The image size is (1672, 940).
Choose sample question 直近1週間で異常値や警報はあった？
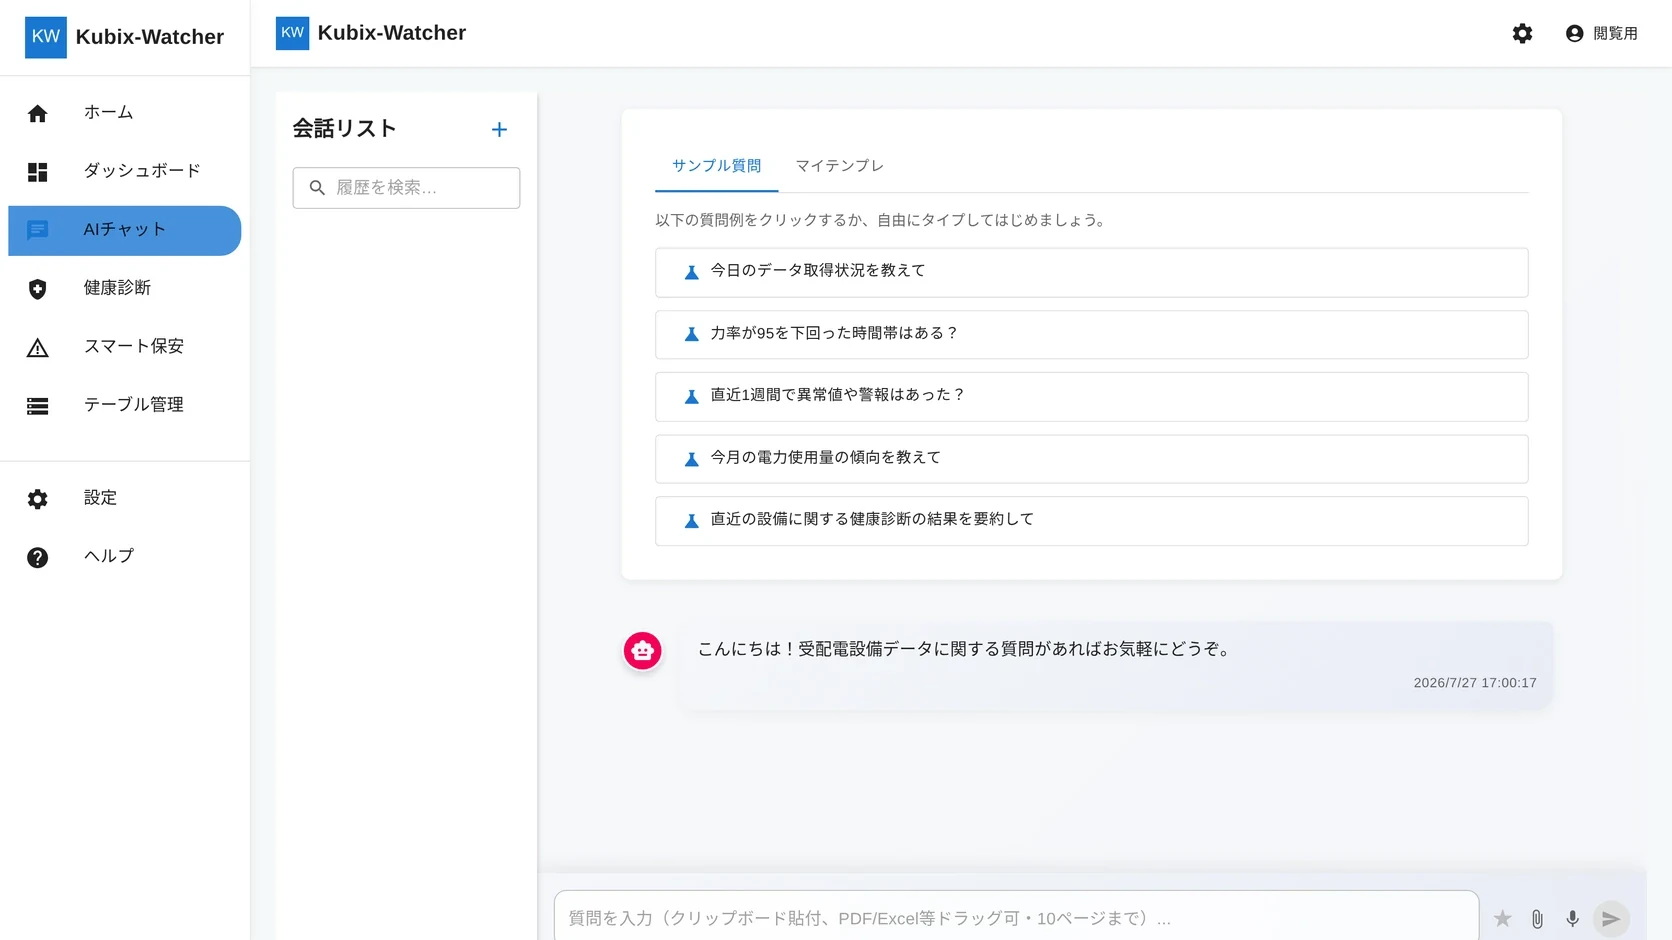tap(1091, 396)
